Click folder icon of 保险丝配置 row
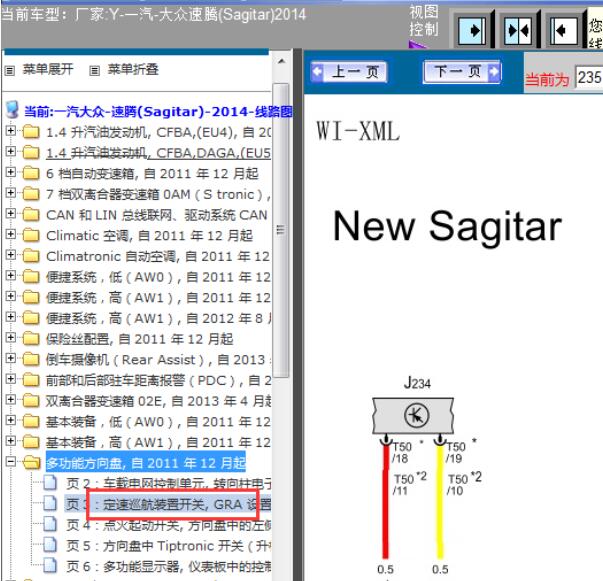The height and width of the screenshot is (581, 603). [31, 338]
